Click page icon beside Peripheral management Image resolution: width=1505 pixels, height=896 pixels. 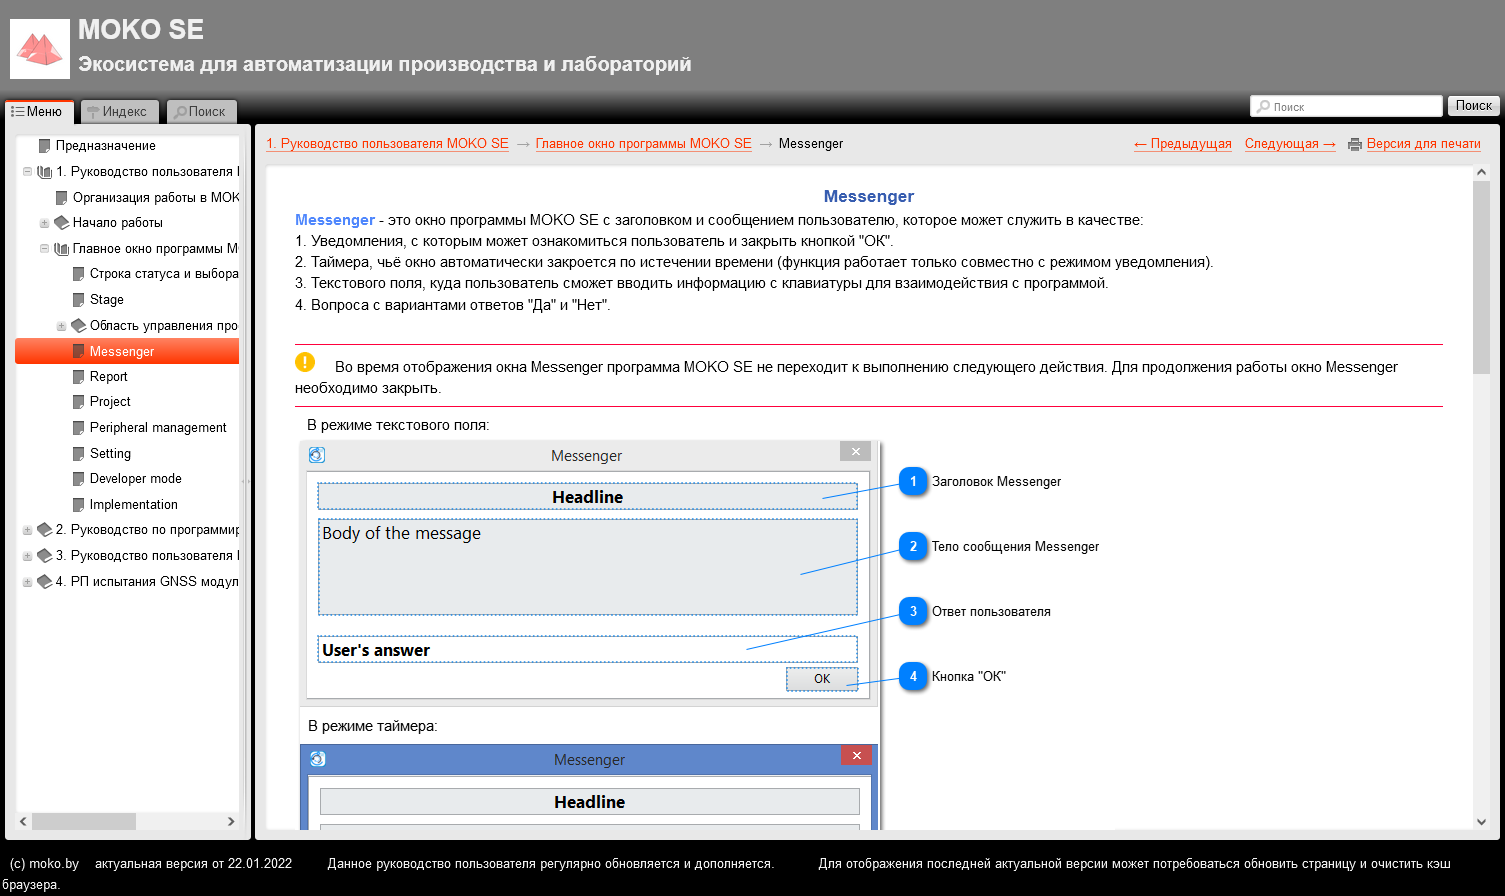79,428
